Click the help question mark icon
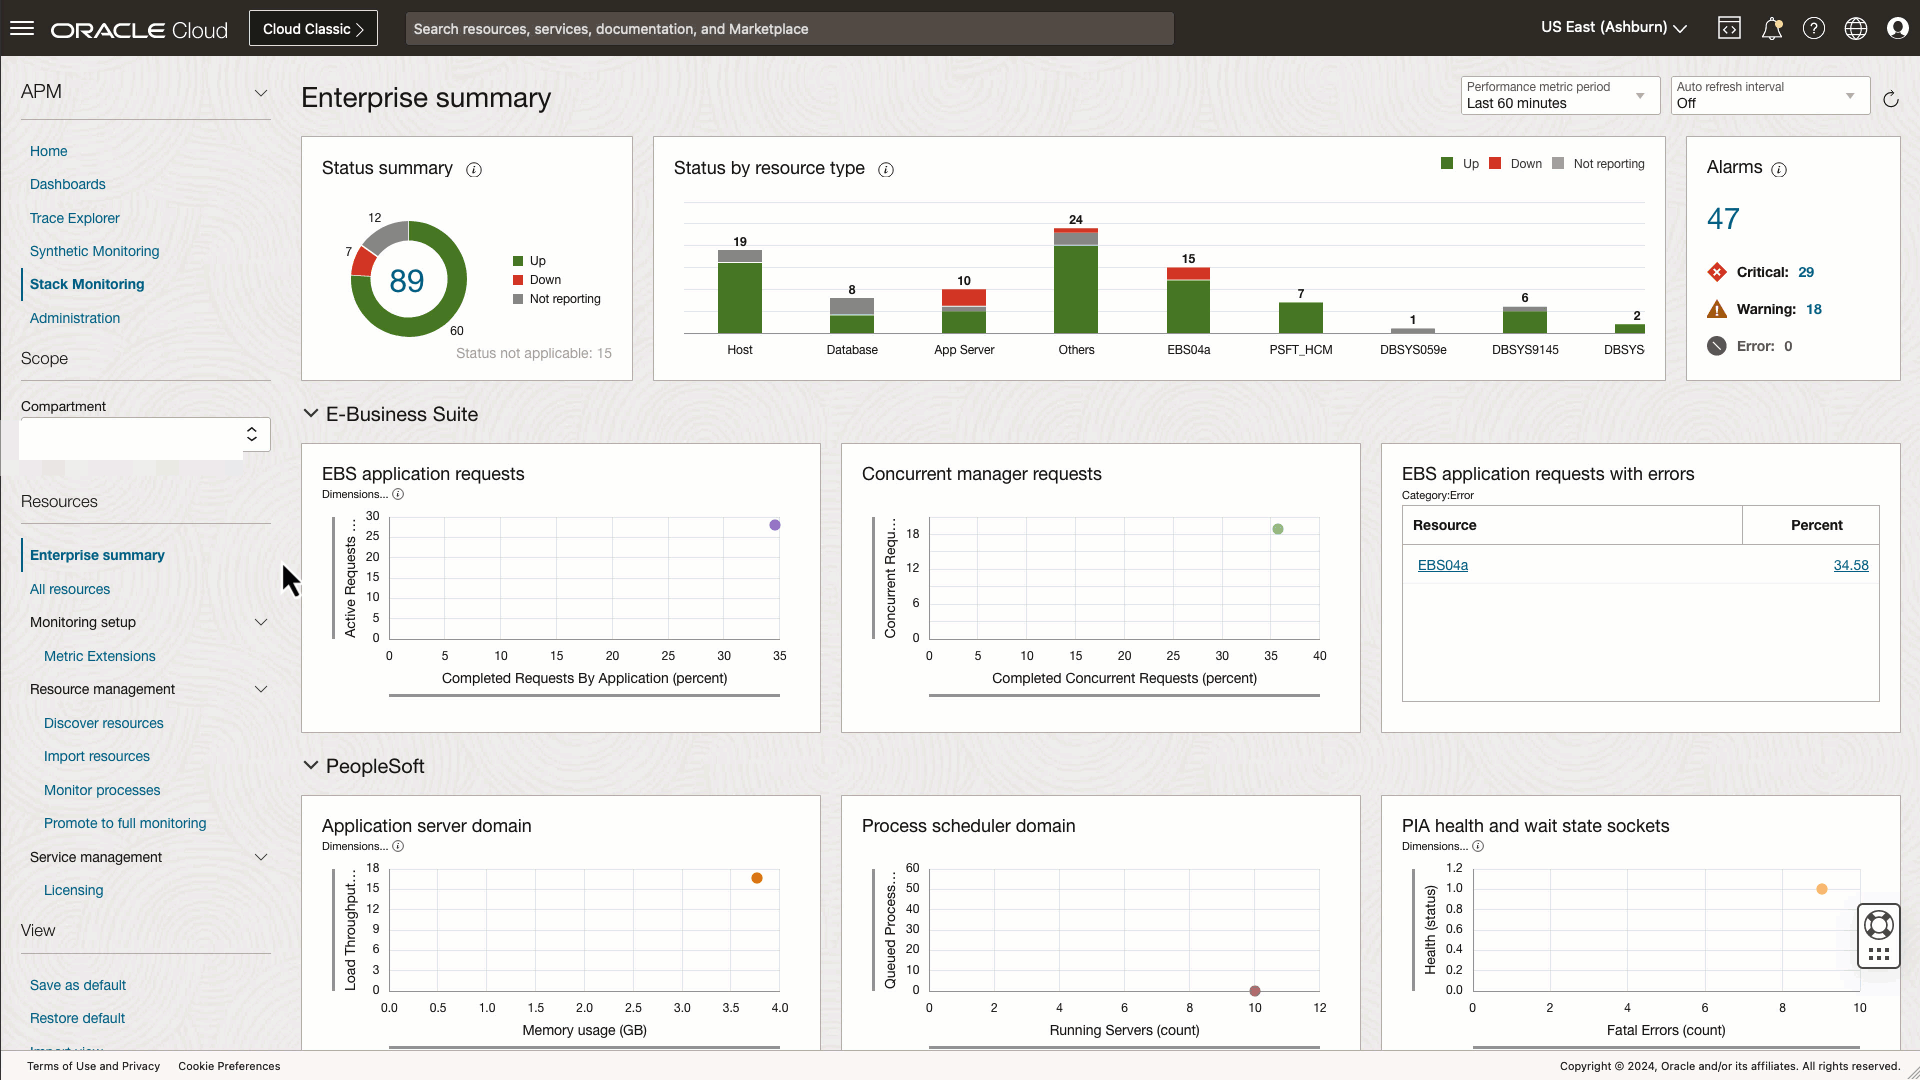1920x1080 pixels. [x=1814, y=28]
